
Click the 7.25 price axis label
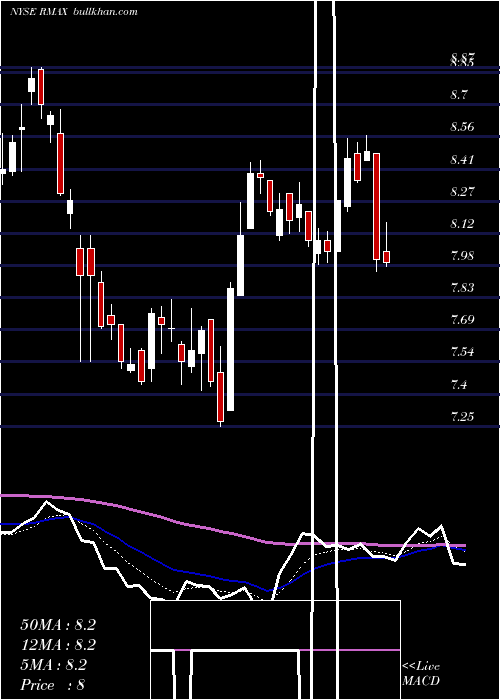463,417
